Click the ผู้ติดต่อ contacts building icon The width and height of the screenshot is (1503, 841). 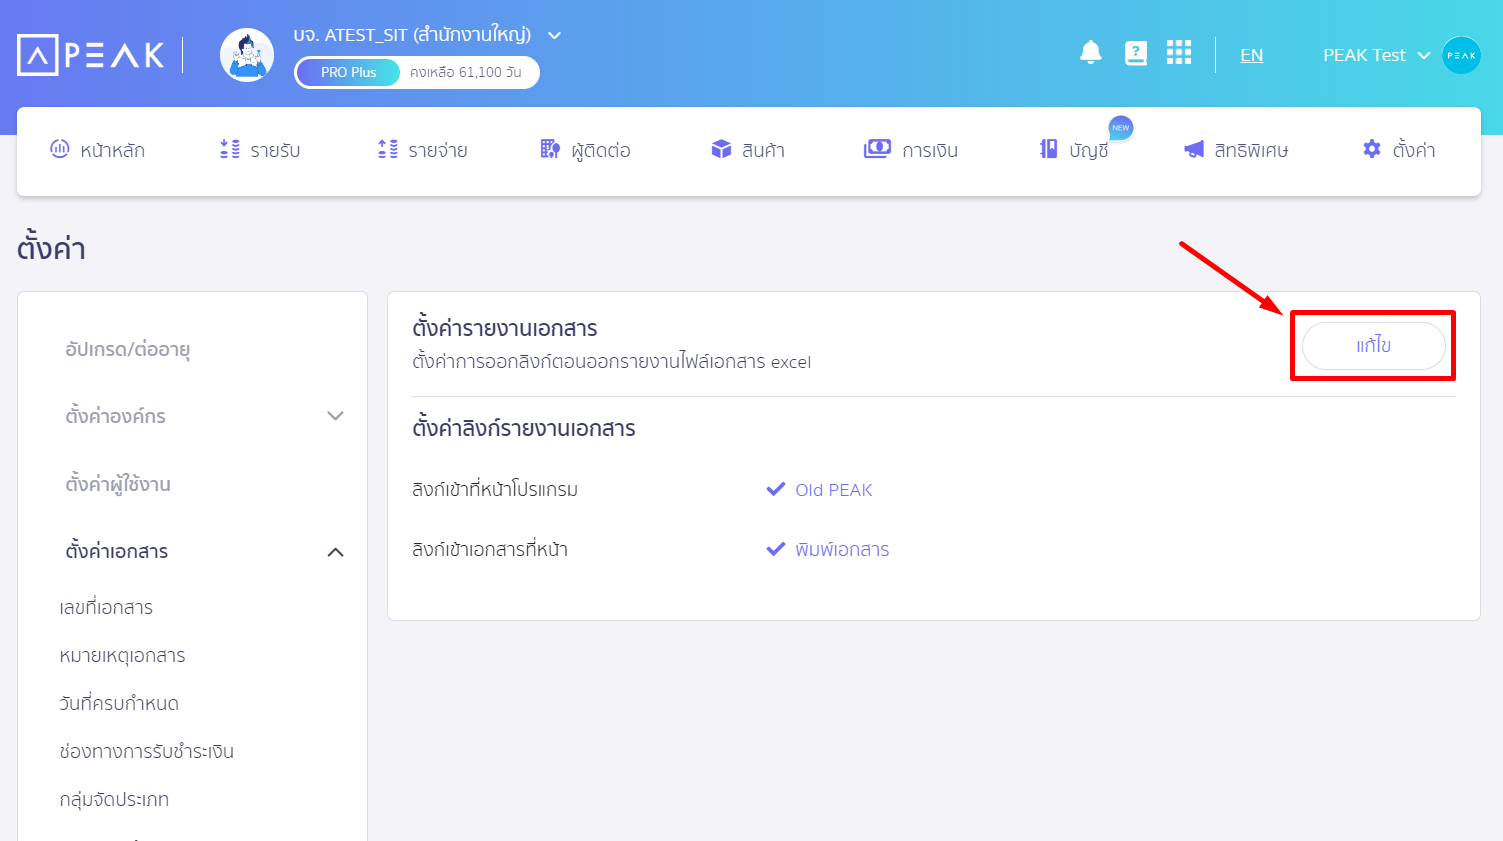550,150
